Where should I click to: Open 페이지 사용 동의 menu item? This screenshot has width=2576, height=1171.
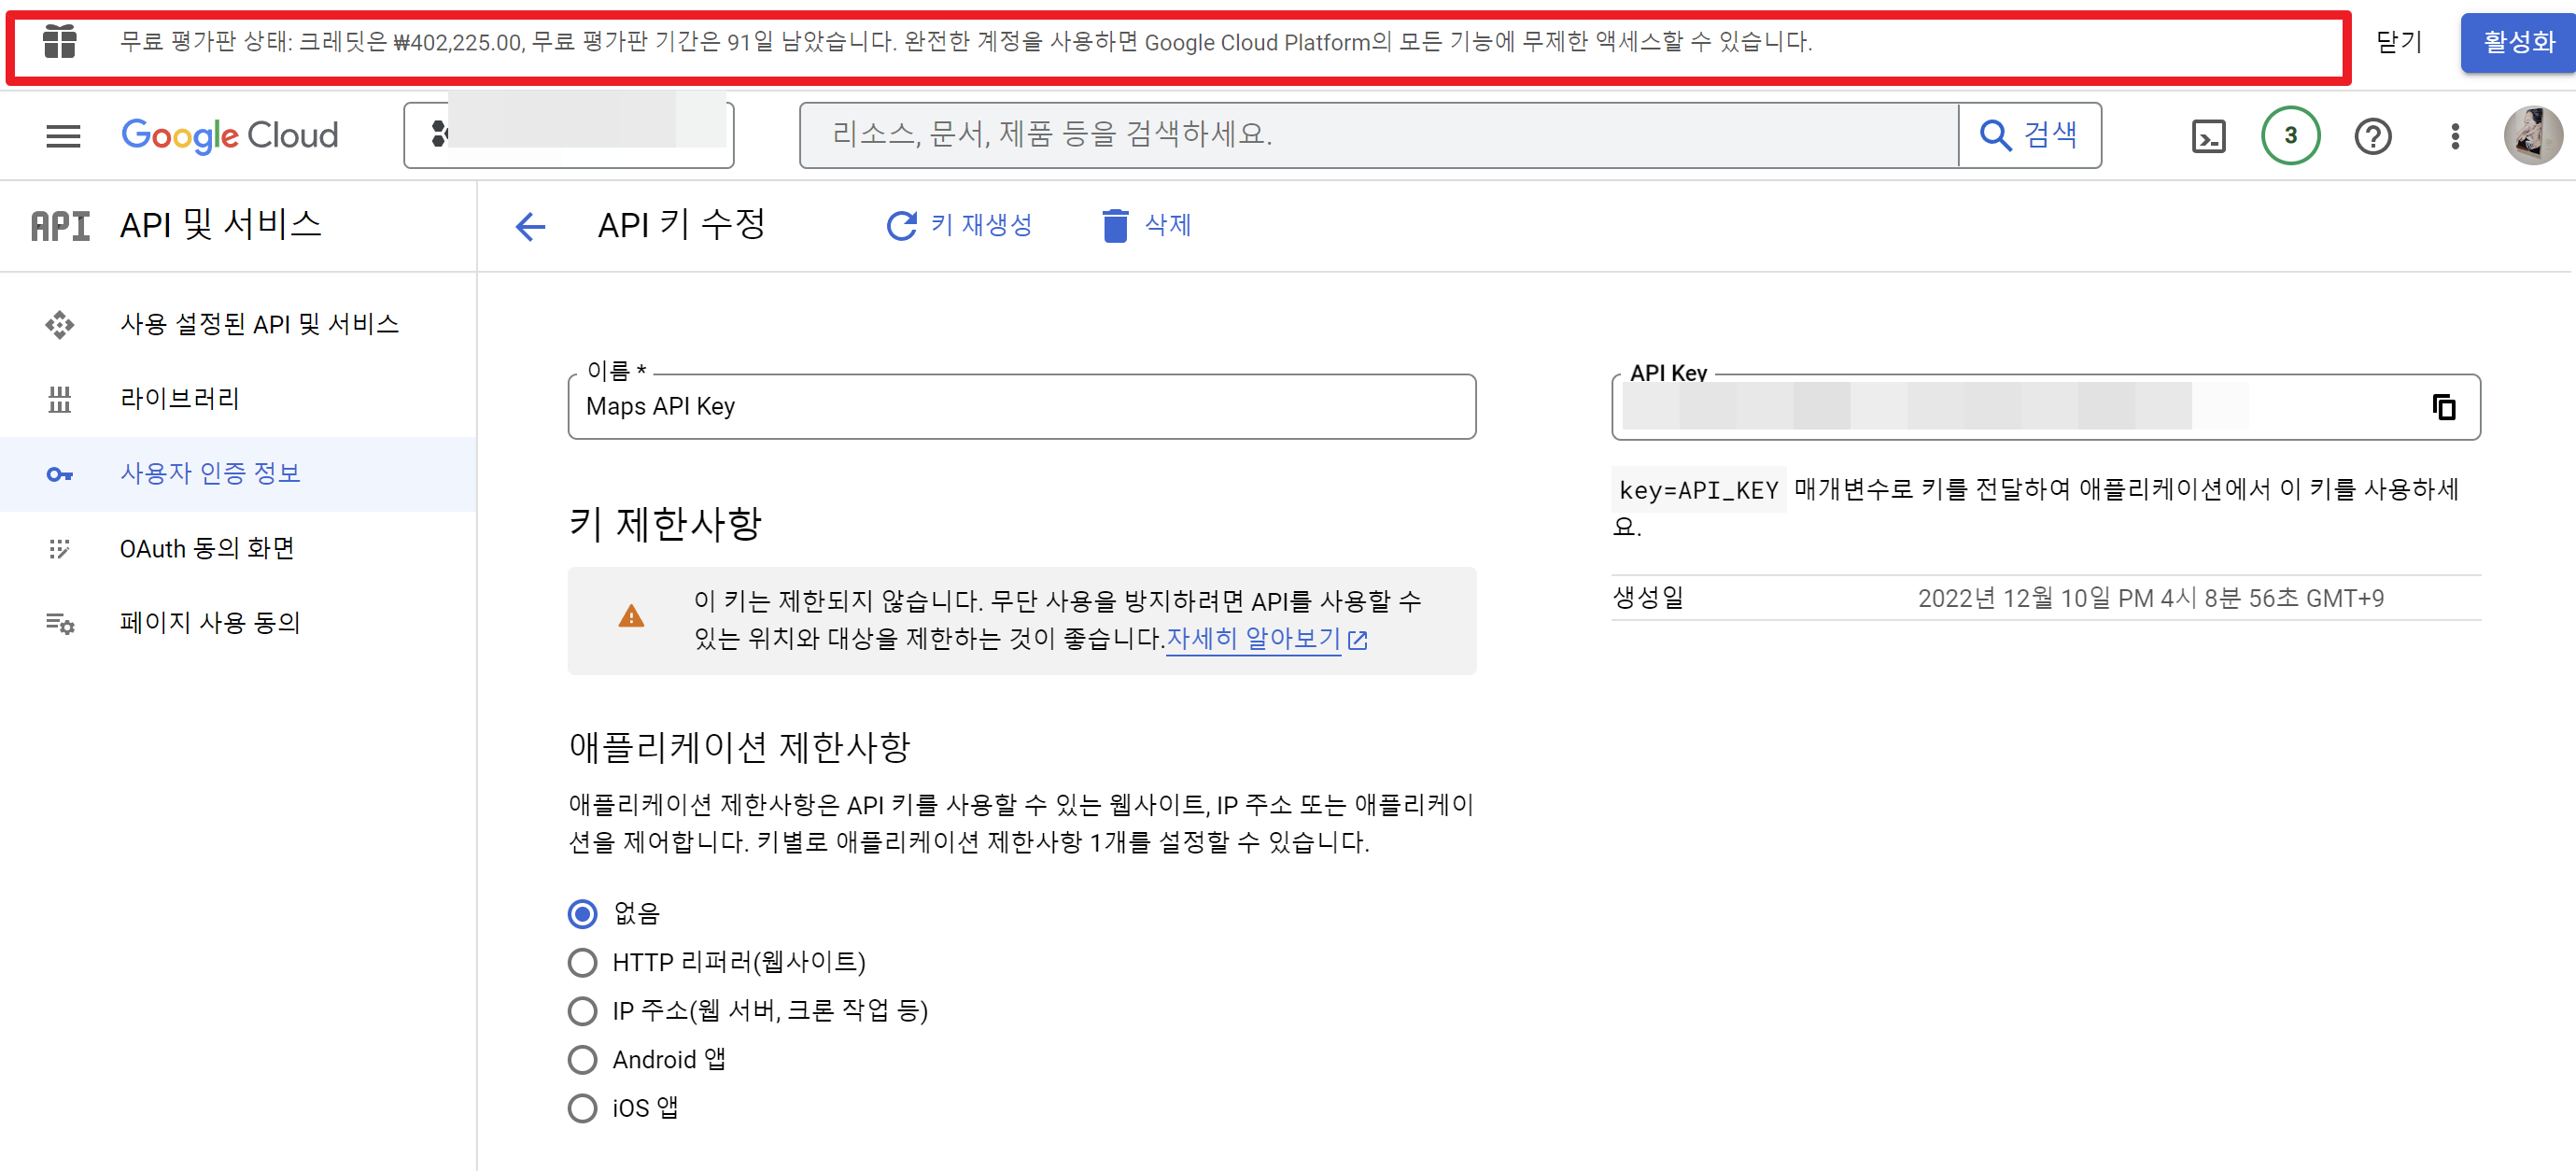pos(238,622)
